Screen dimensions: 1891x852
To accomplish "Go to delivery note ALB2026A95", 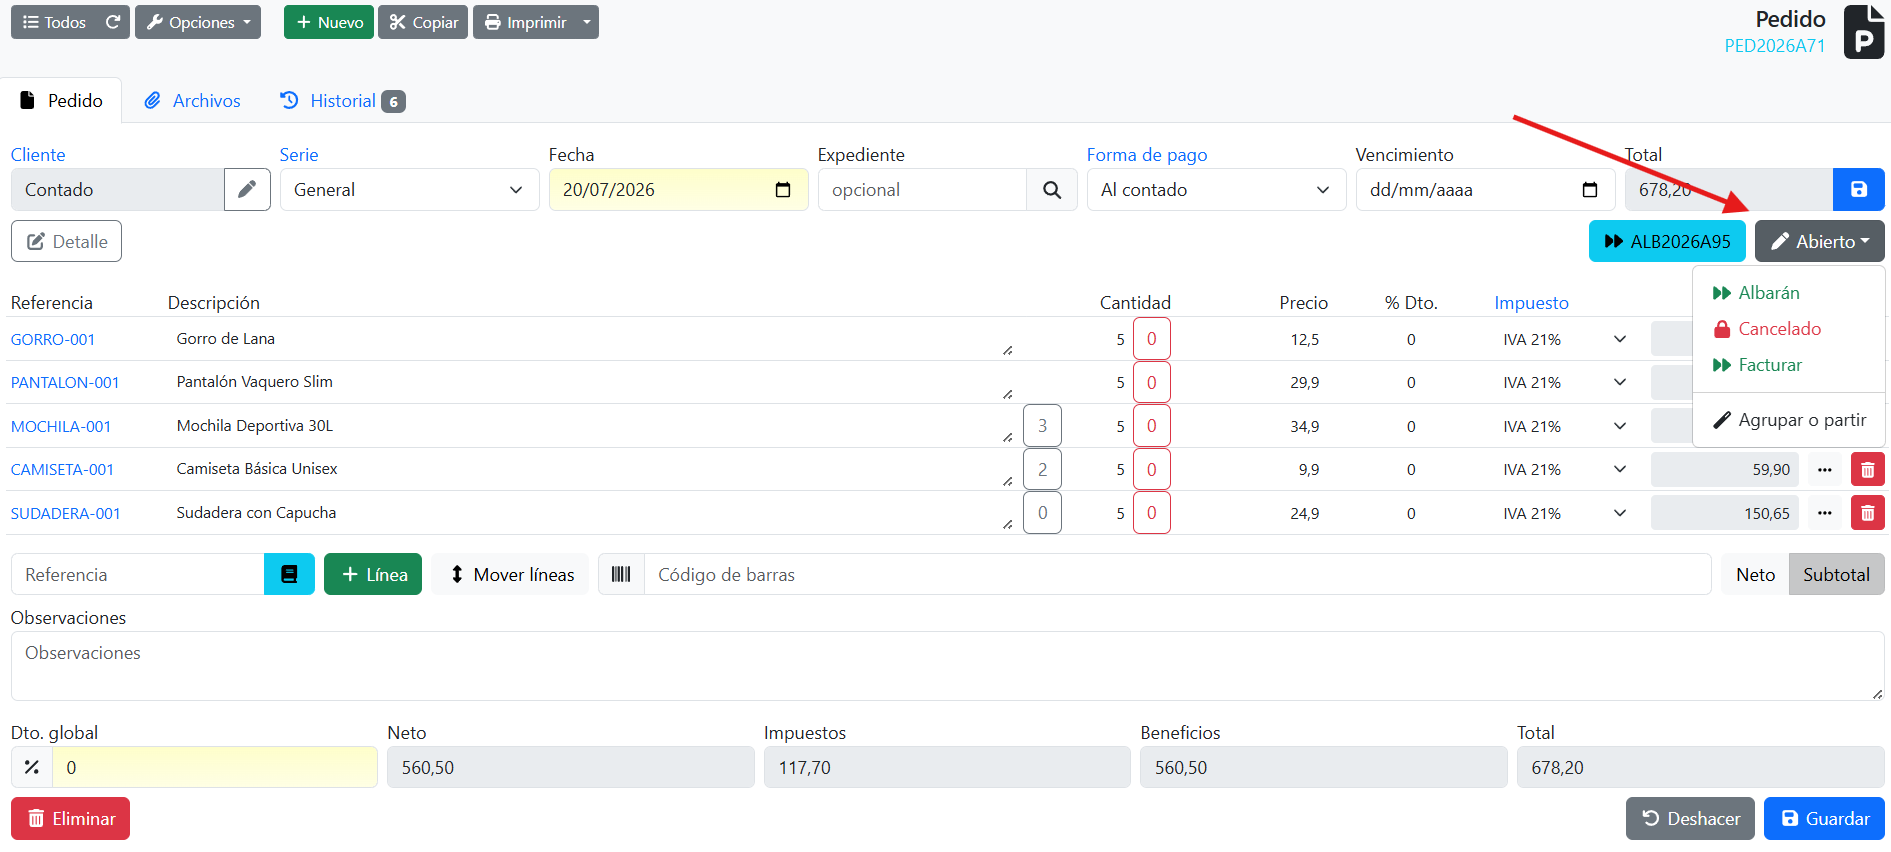I will tap(1667, 241).
